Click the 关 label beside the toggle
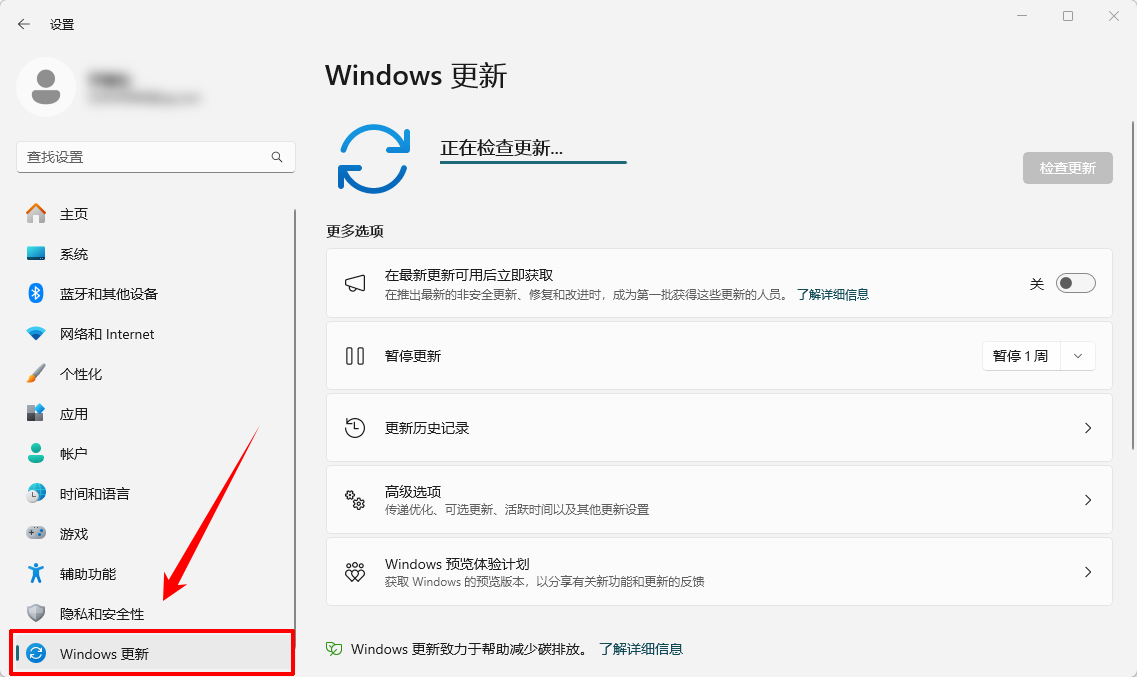 point(1037,284)
